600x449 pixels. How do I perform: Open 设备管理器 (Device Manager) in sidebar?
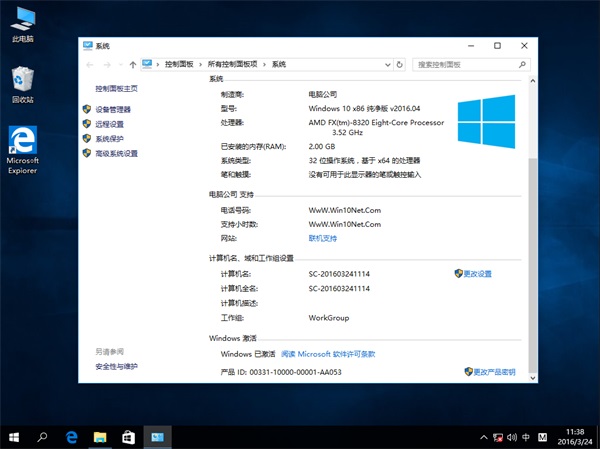pos(112,109)
